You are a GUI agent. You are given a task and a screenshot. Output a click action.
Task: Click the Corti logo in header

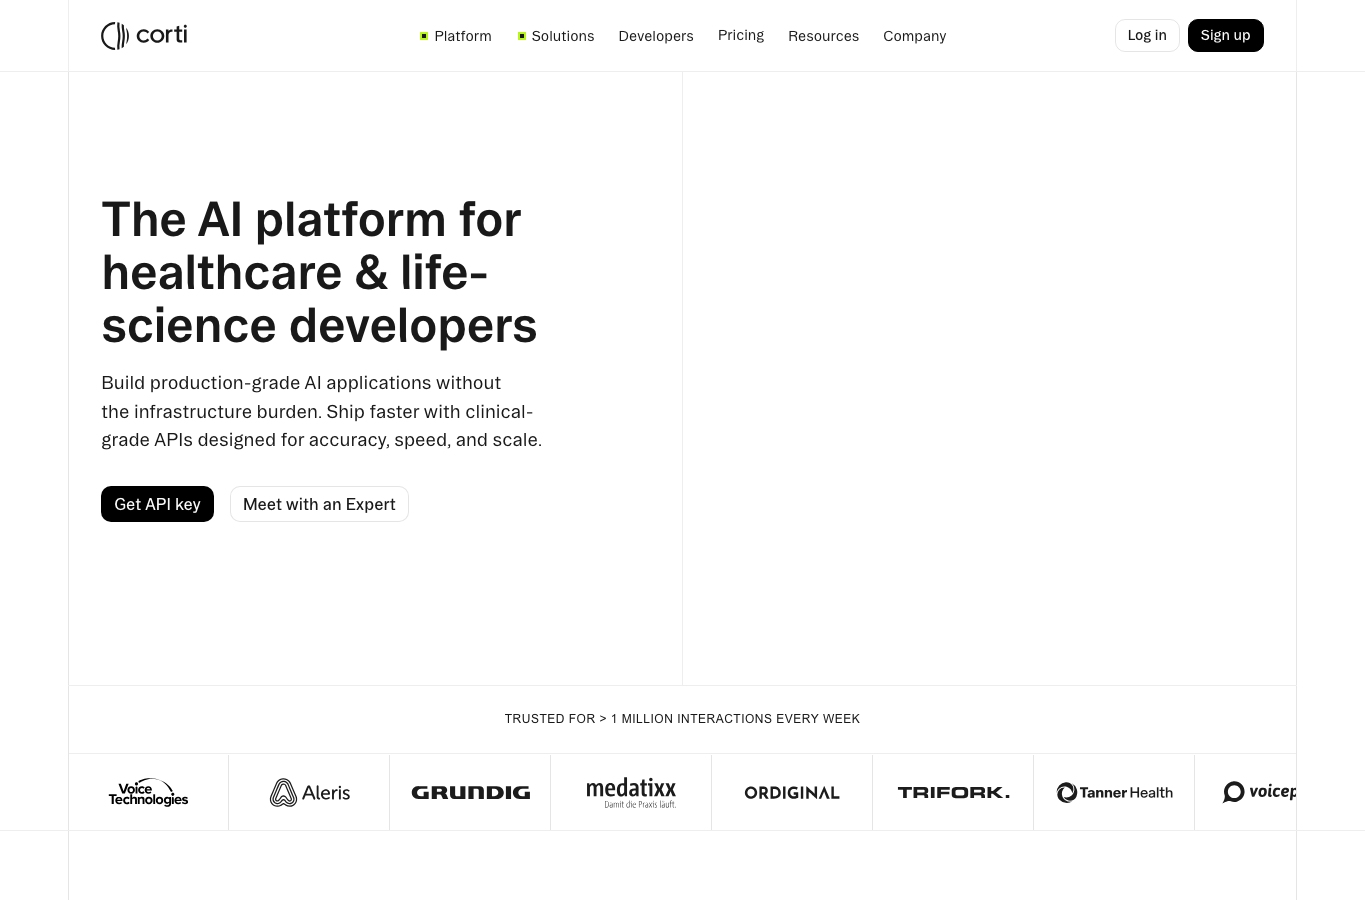[144, 36]
